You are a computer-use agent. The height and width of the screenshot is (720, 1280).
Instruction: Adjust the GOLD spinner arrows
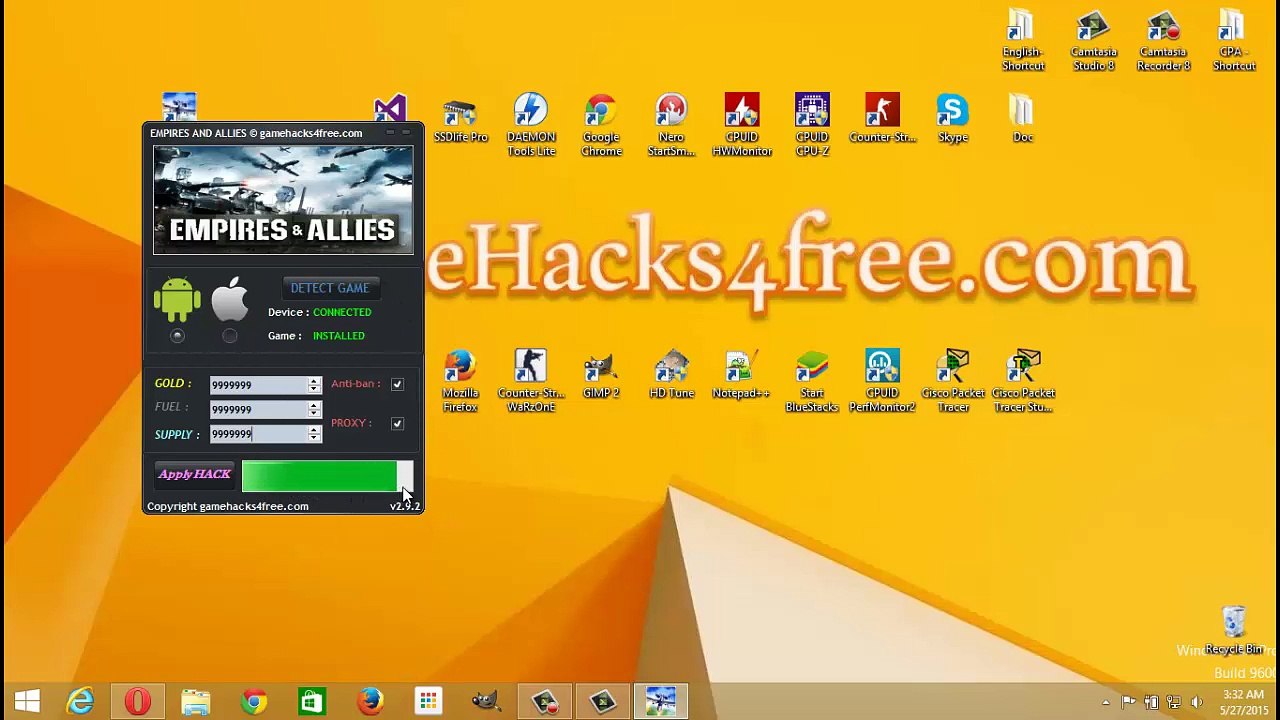(x=314, y=385)
